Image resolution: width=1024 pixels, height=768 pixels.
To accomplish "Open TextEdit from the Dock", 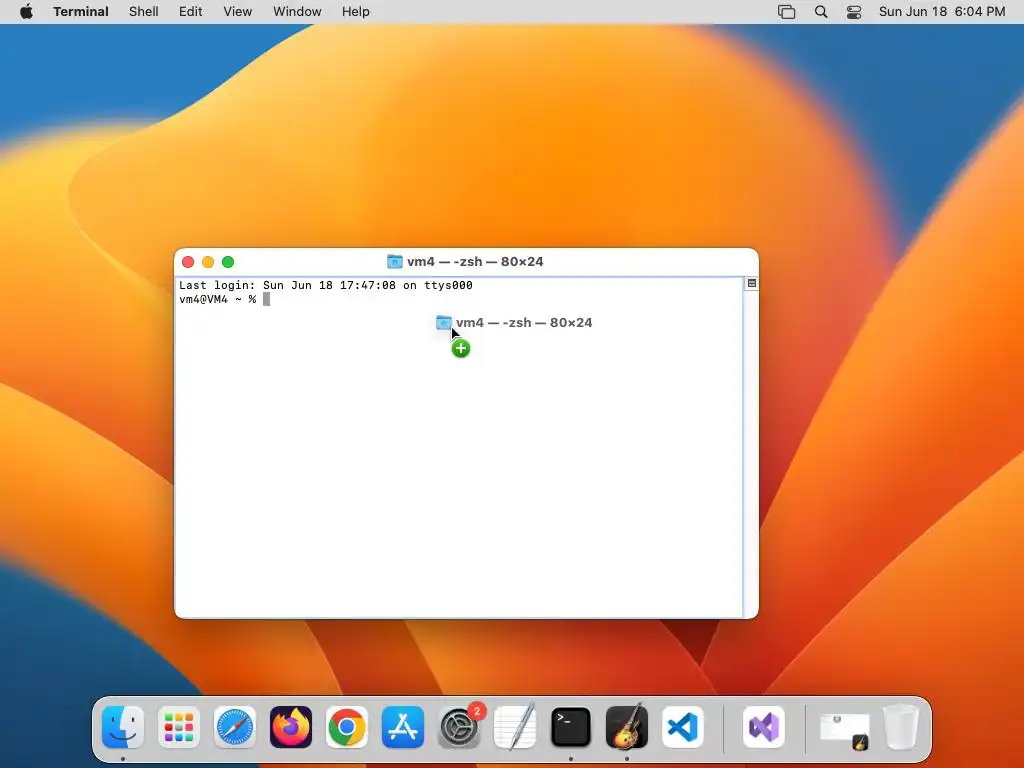I will pos(515,727).
